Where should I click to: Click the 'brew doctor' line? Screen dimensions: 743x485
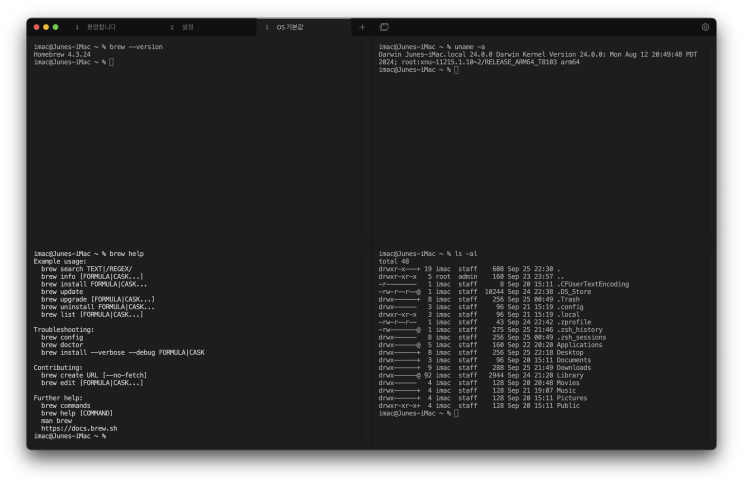(x=62, y=344)
